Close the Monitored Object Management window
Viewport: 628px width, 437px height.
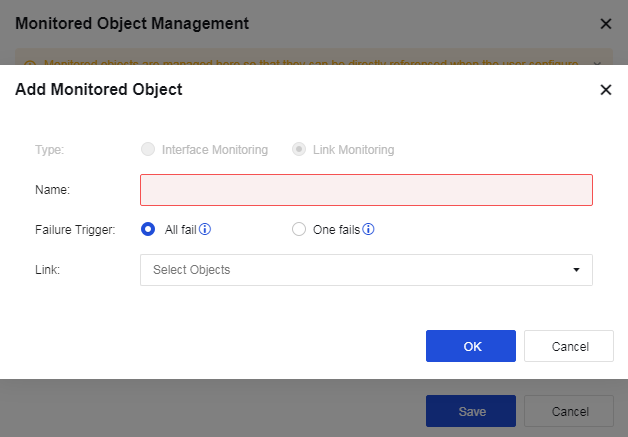(605, 23)
